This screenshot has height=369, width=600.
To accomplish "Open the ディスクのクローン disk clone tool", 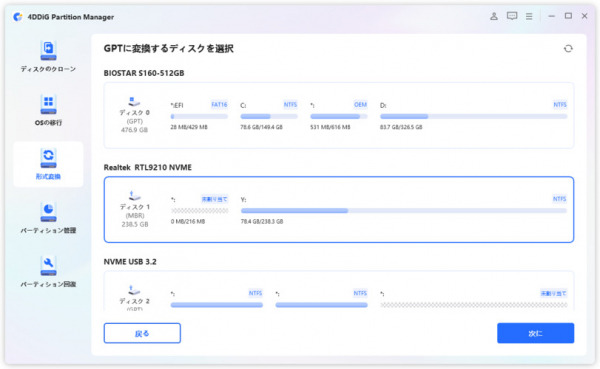I will [x=48, y=57].
